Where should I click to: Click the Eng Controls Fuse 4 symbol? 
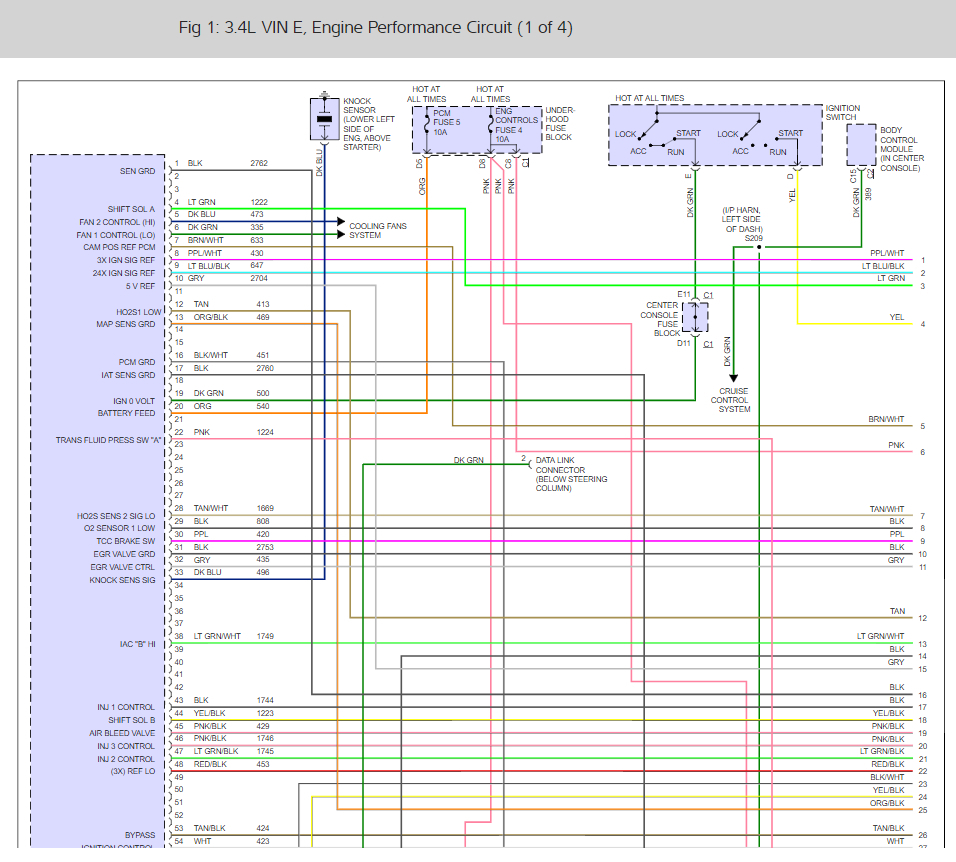pos(491,125)
